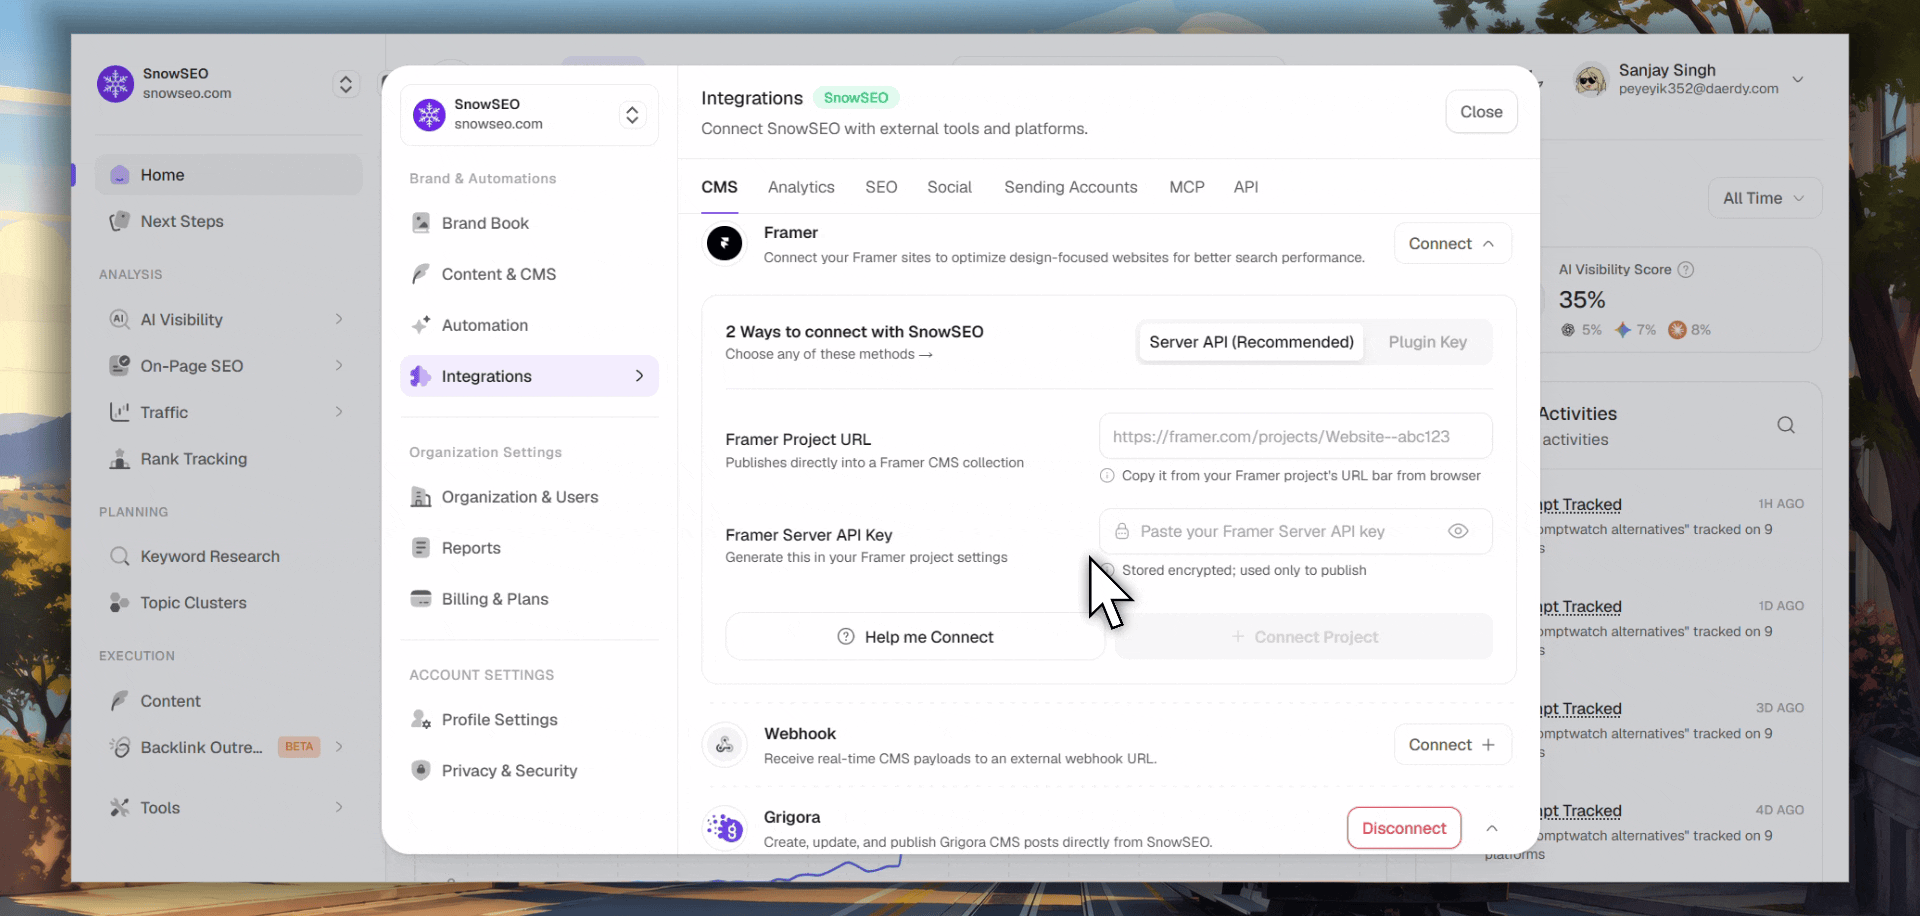Click the Framer Server API Key field
The height and width of the screenshot is (916, 1920).
pos(1296,532)
